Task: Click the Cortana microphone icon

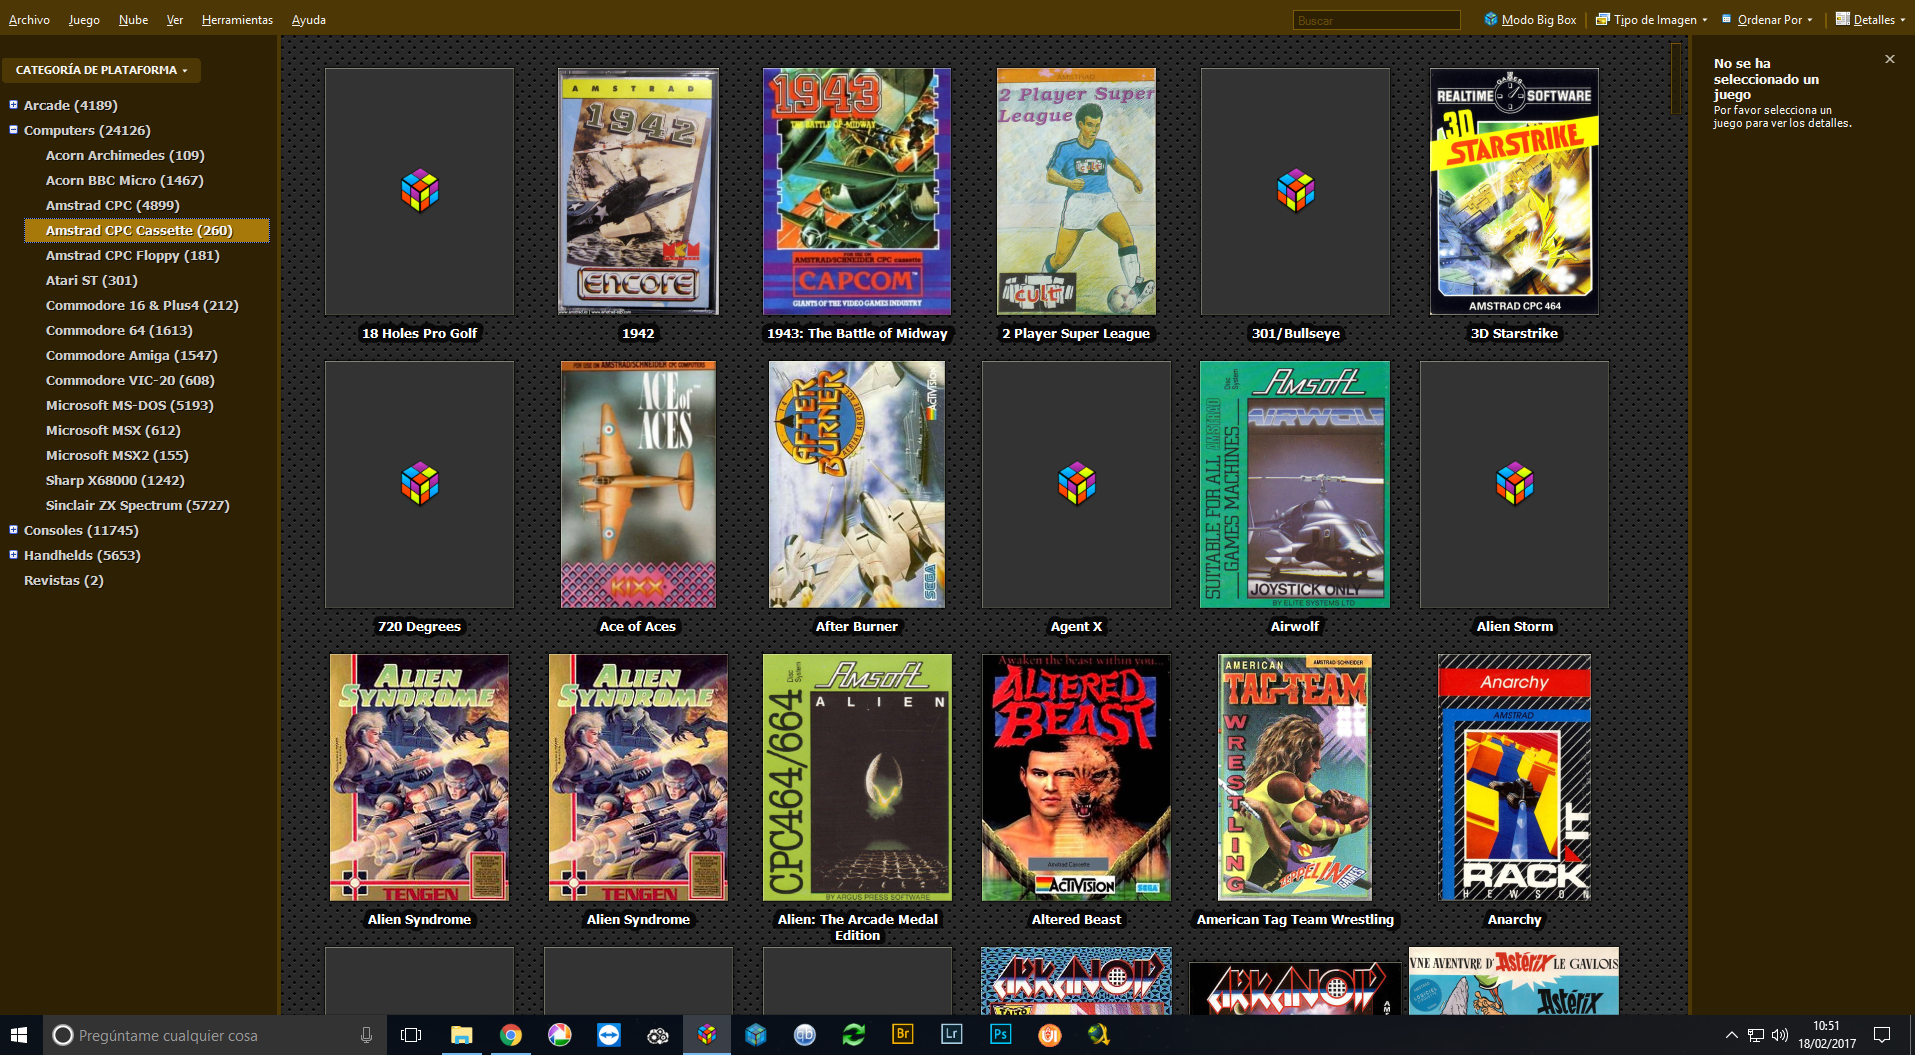Action: point(366,1035)
